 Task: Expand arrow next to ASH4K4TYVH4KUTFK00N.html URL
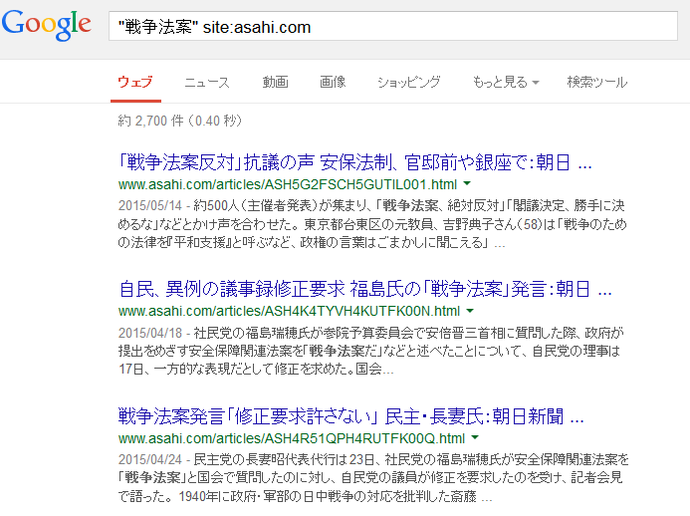pos(470,311)
